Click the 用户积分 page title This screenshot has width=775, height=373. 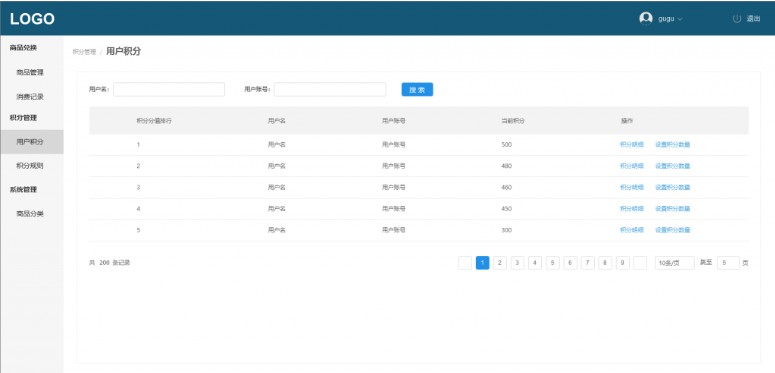[x=124, y=51]
